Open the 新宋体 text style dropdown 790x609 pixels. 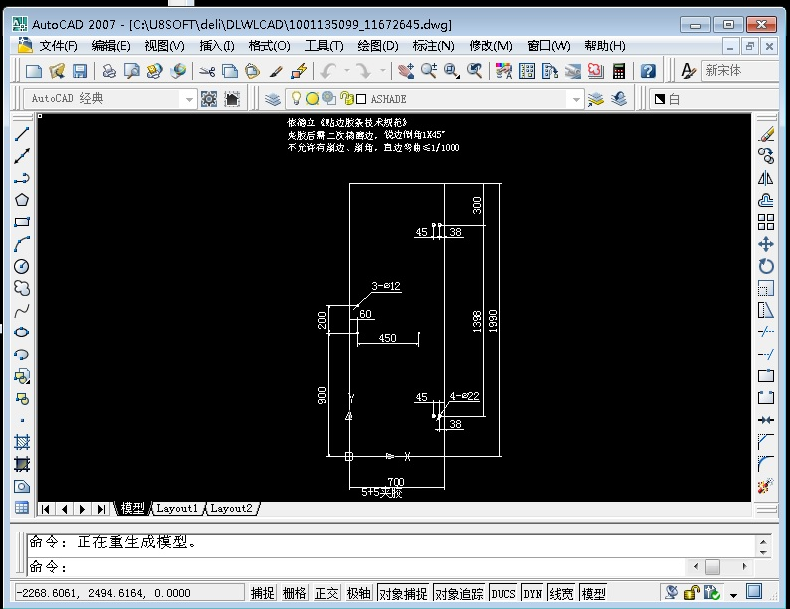point(740,71)
